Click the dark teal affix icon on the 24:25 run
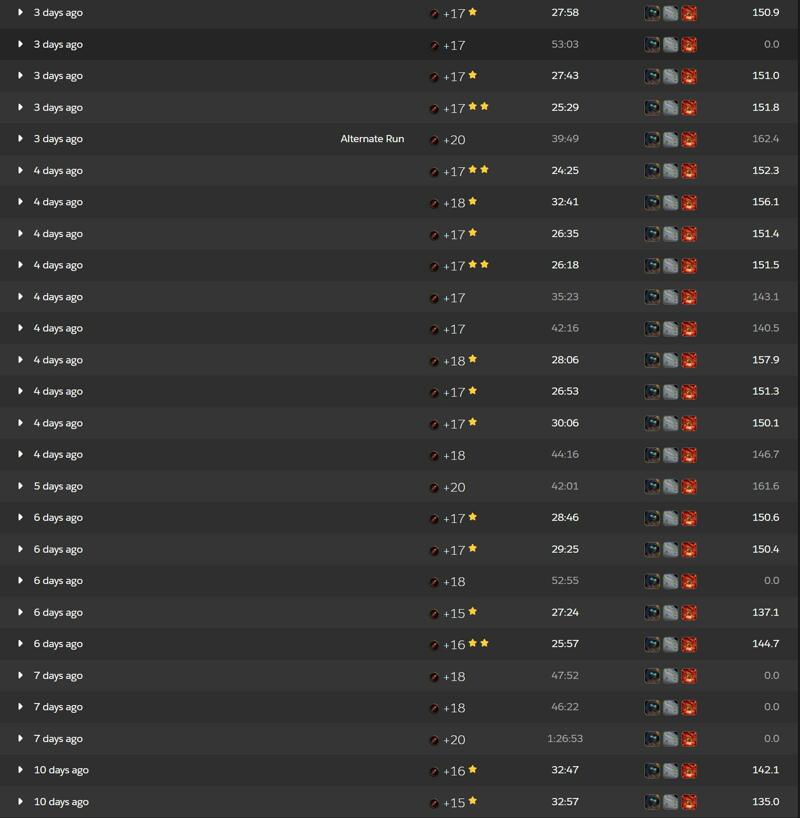800x818 pixels. click(652, 171)
